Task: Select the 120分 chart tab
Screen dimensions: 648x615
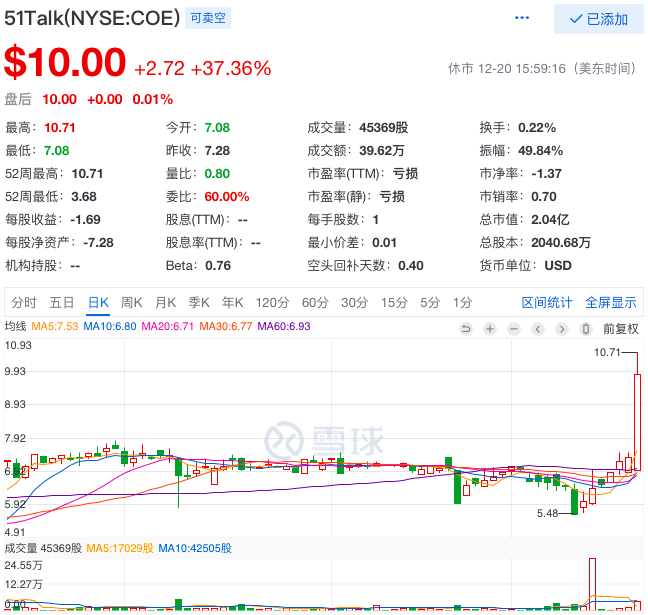Action: [x=272, y=303]
